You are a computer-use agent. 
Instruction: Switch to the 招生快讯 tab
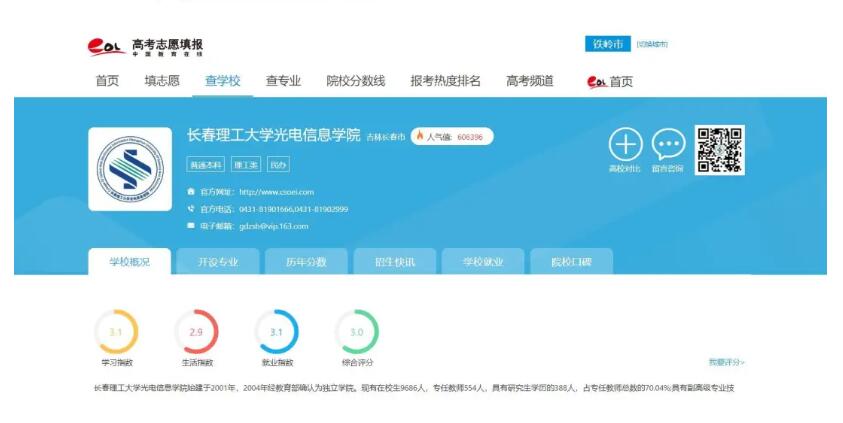pyautogui.click(x=395, y=262)
